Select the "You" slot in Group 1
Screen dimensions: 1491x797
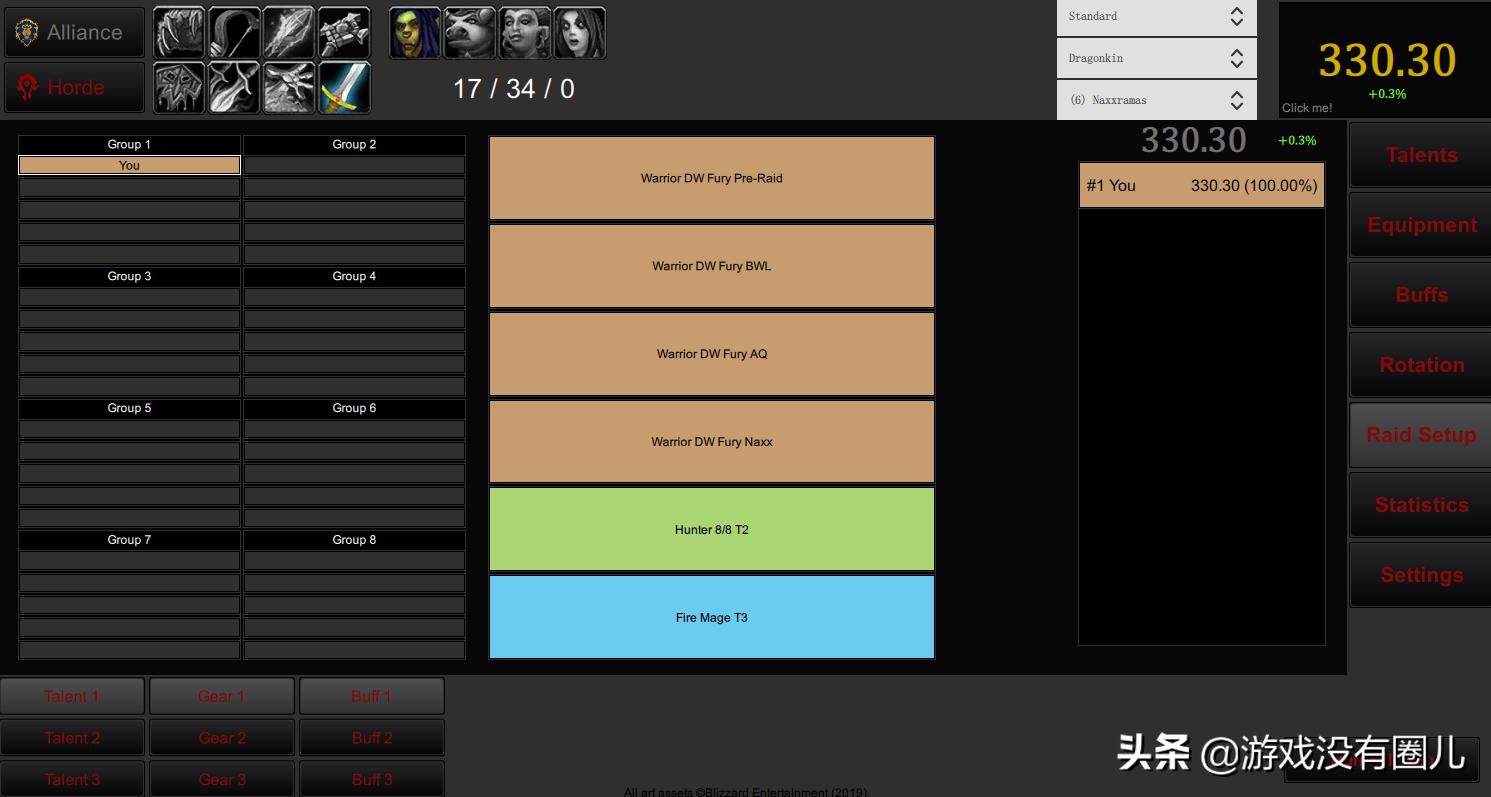coord(130,165)
